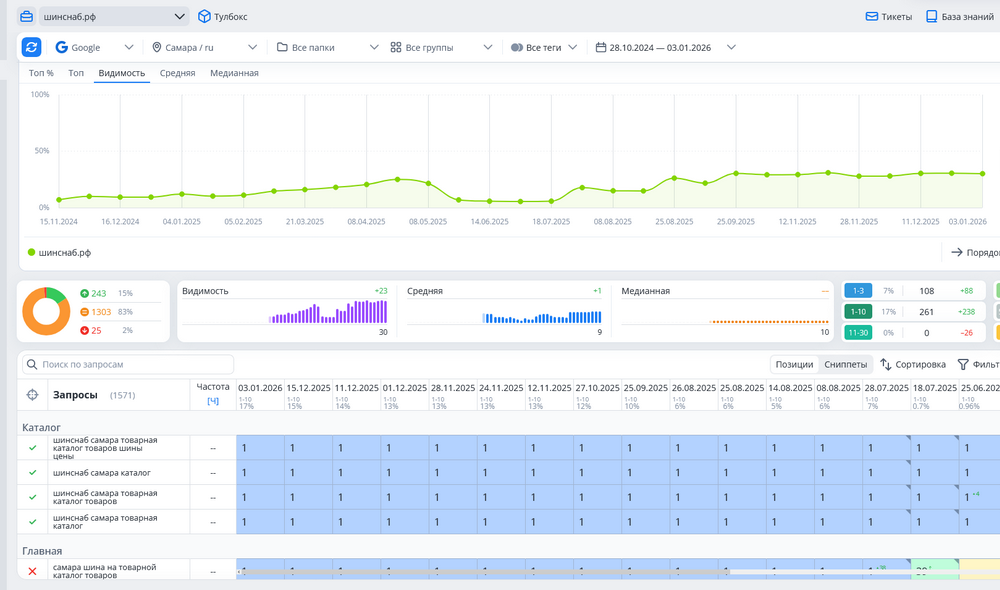Toggle red cross on 'самара шина' row
The height and width of the screenshot is (590, 1000).
[33, 570]
